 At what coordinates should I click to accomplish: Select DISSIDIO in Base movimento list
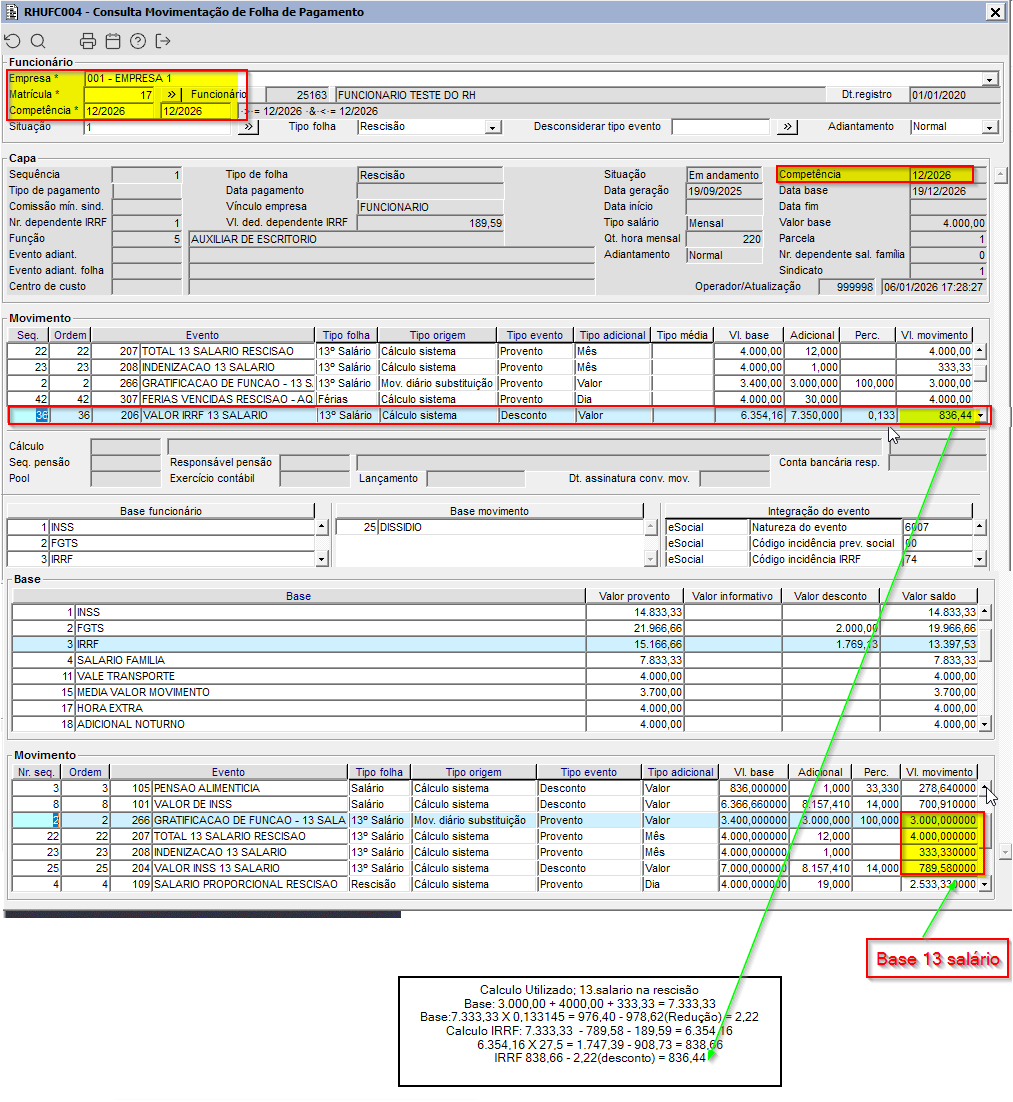click(x=489, y=527)
